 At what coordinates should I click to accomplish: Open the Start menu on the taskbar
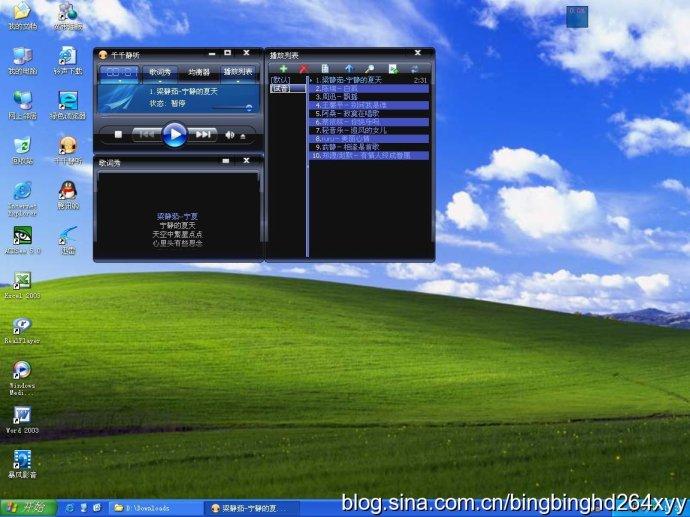click(x=28, y=507)
